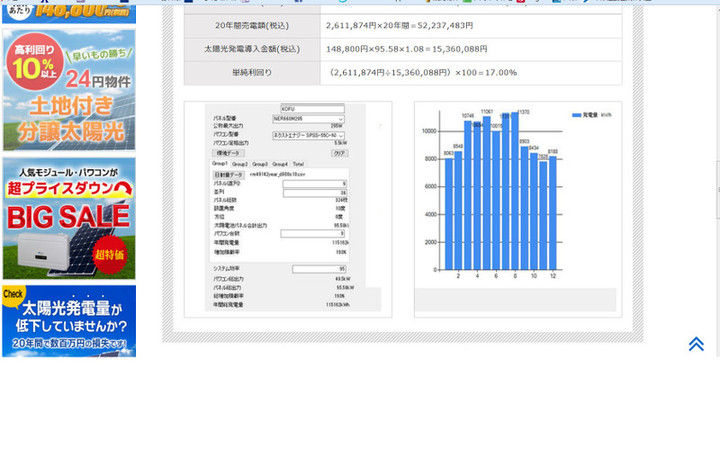Switch to the Group4 tab
The height and width of the screenshot is (449, 720).
(279, 164)
